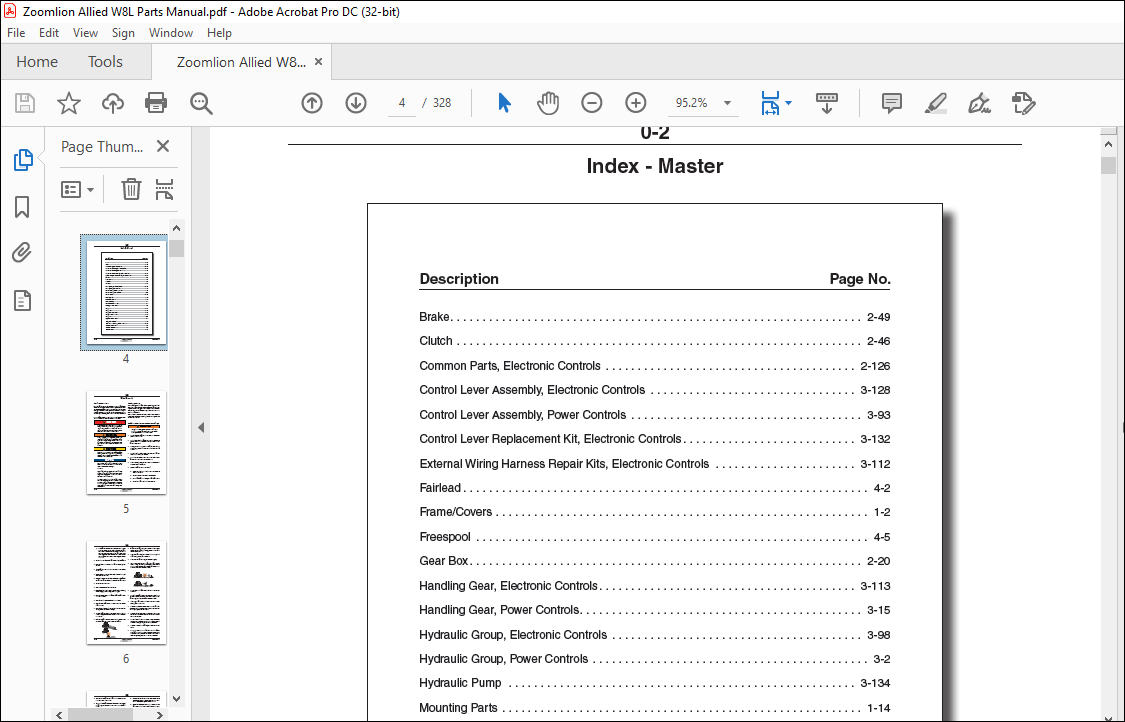Click the Brake index entry
The height and width of the screenshot is (722, 1125).
coord(654,317)
